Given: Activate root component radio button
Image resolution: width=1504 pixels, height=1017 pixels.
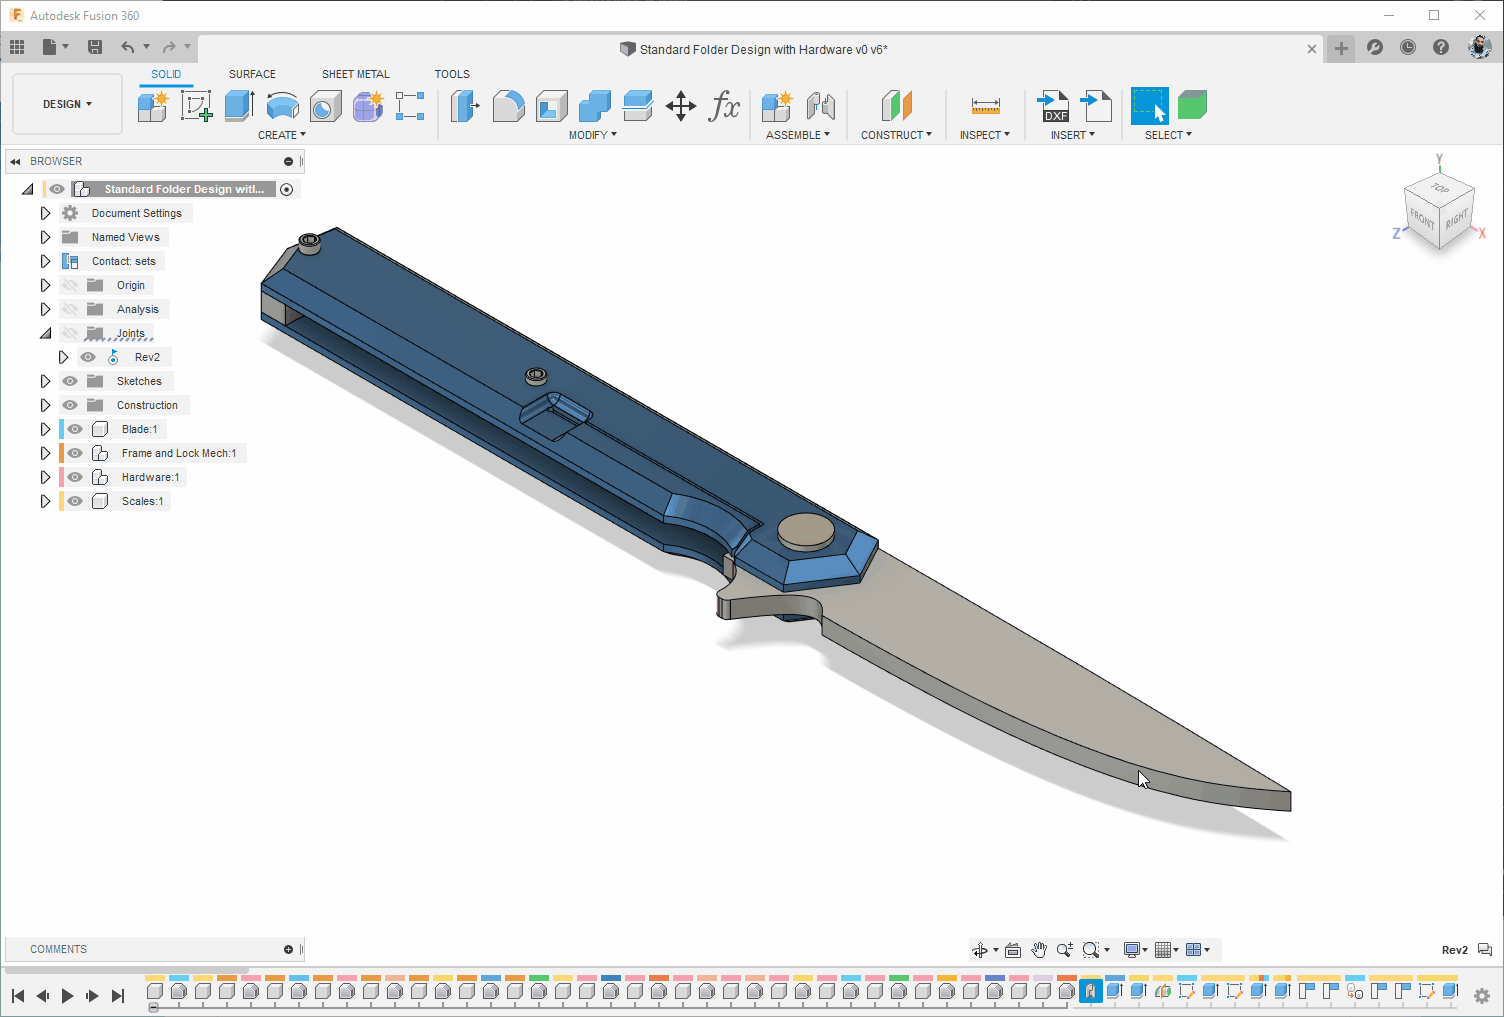Looking at the screenshot, I should click(x=287, y=189).
